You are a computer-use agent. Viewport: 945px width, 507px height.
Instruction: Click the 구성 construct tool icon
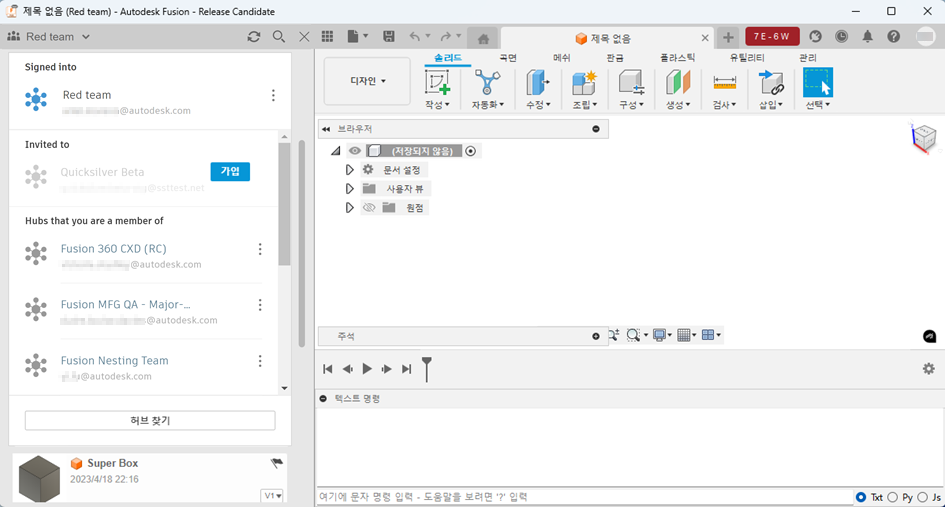point(631,83)
